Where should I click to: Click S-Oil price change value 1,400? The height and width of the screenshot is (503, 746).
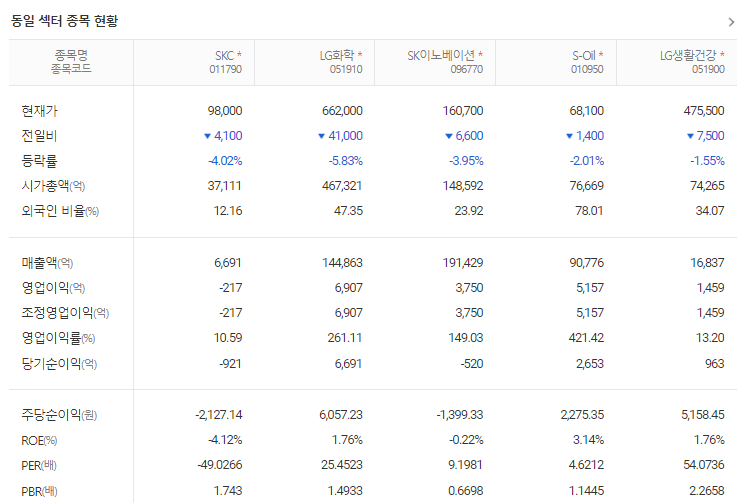pos(590,136)
